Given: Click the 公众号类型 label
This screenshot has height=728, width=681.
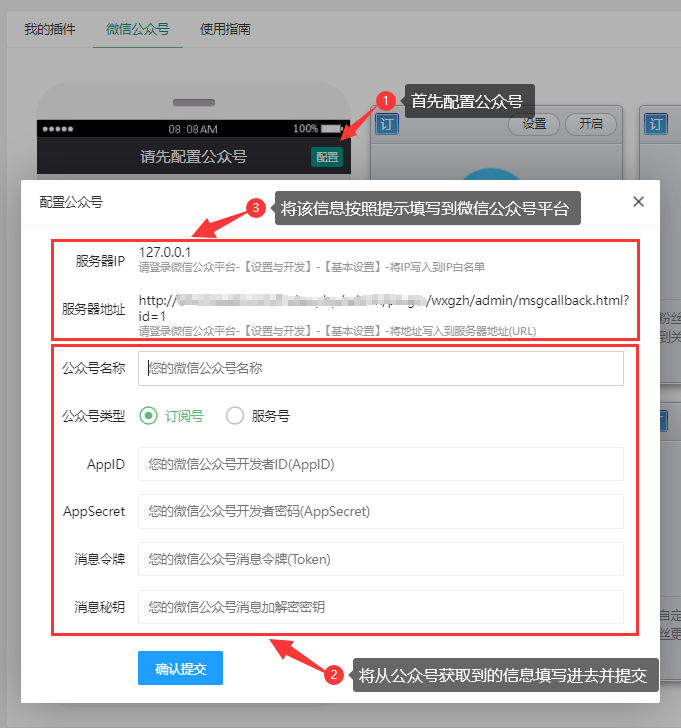Looking at the screenshot, I should (x=94, y=416).
